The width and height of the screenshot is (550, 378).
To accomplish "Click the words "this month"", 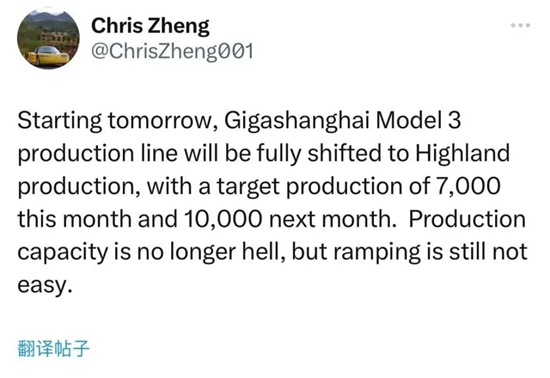I will pos(74,219).
